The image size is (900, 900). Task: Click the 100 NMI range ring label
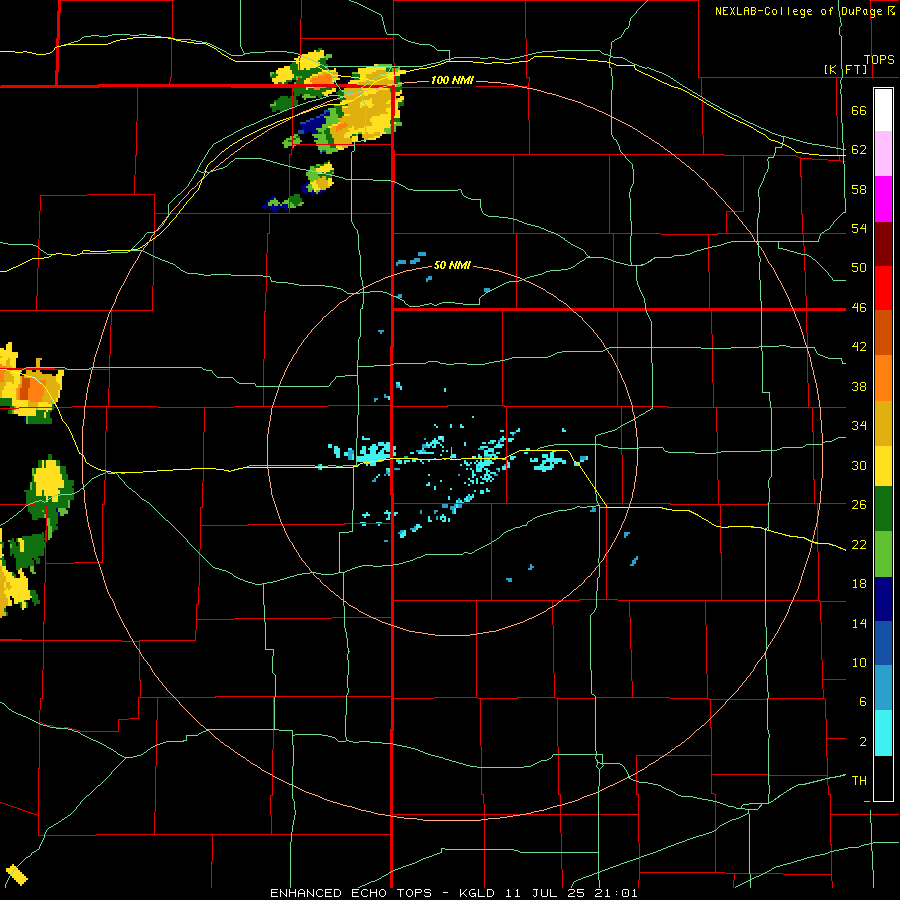coord(452,80)
